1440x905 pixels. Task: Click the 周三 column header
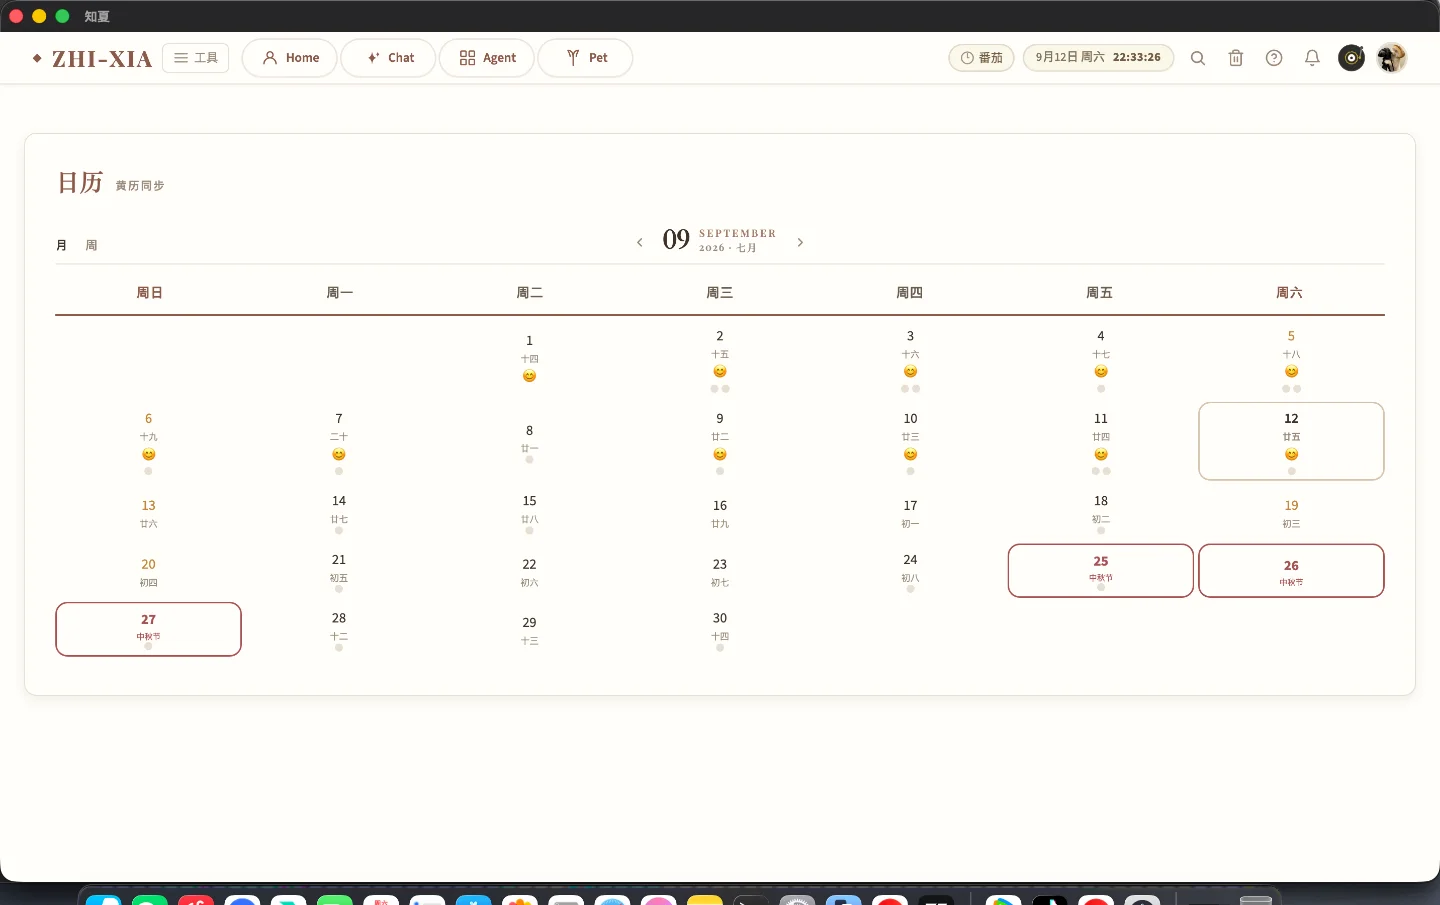720,293
